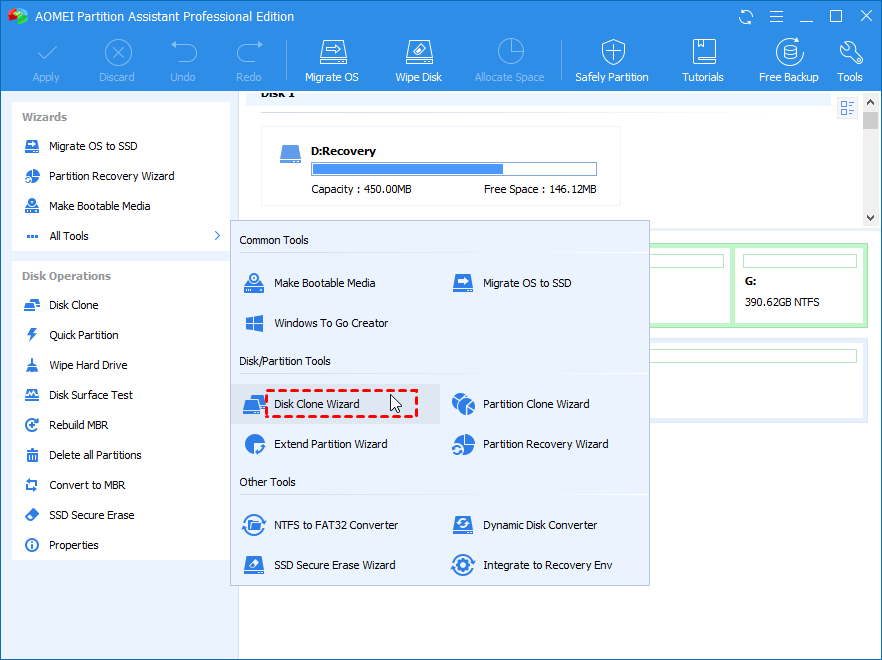
Task: Expand the All Tools submenu arrow
Action: (x=217, y=236)
